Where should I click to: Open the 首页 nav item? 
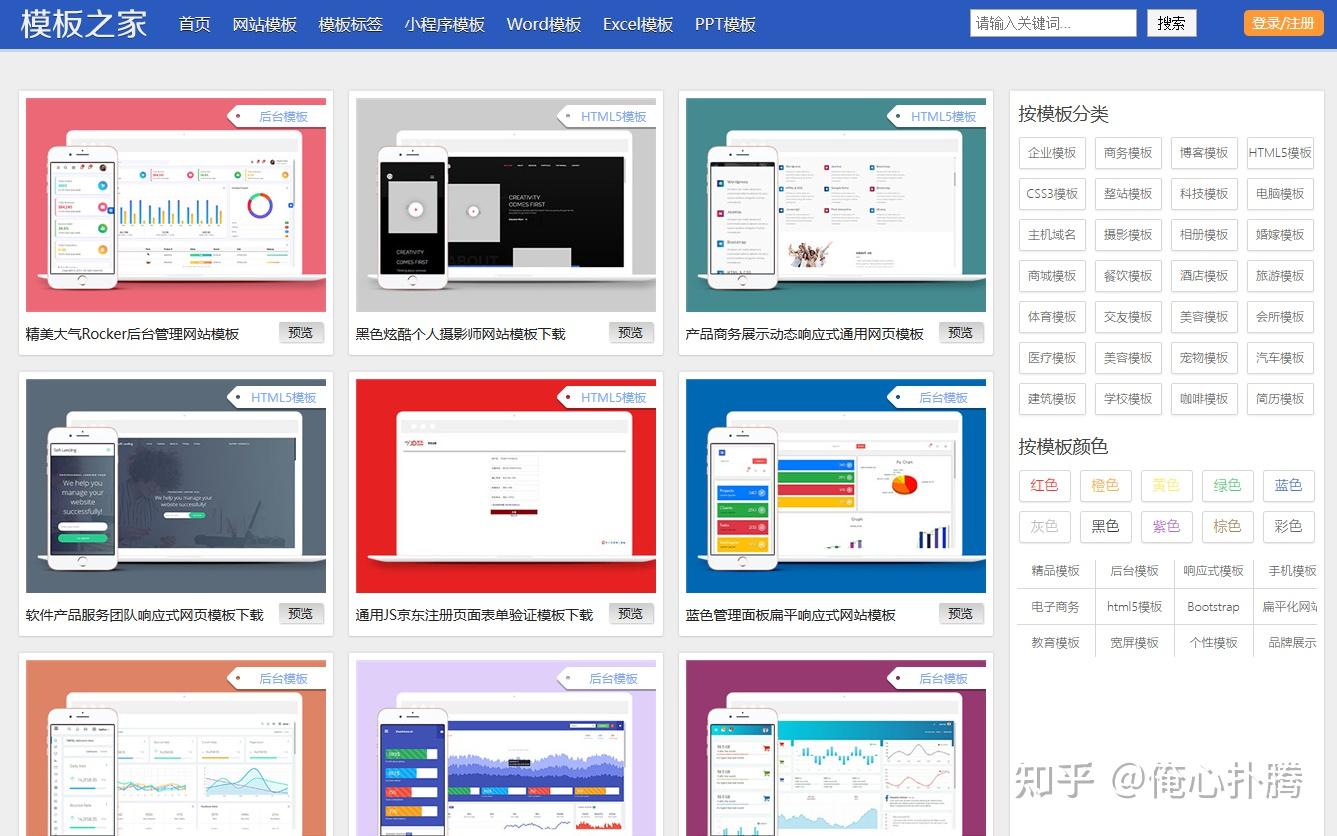[194, 24]
